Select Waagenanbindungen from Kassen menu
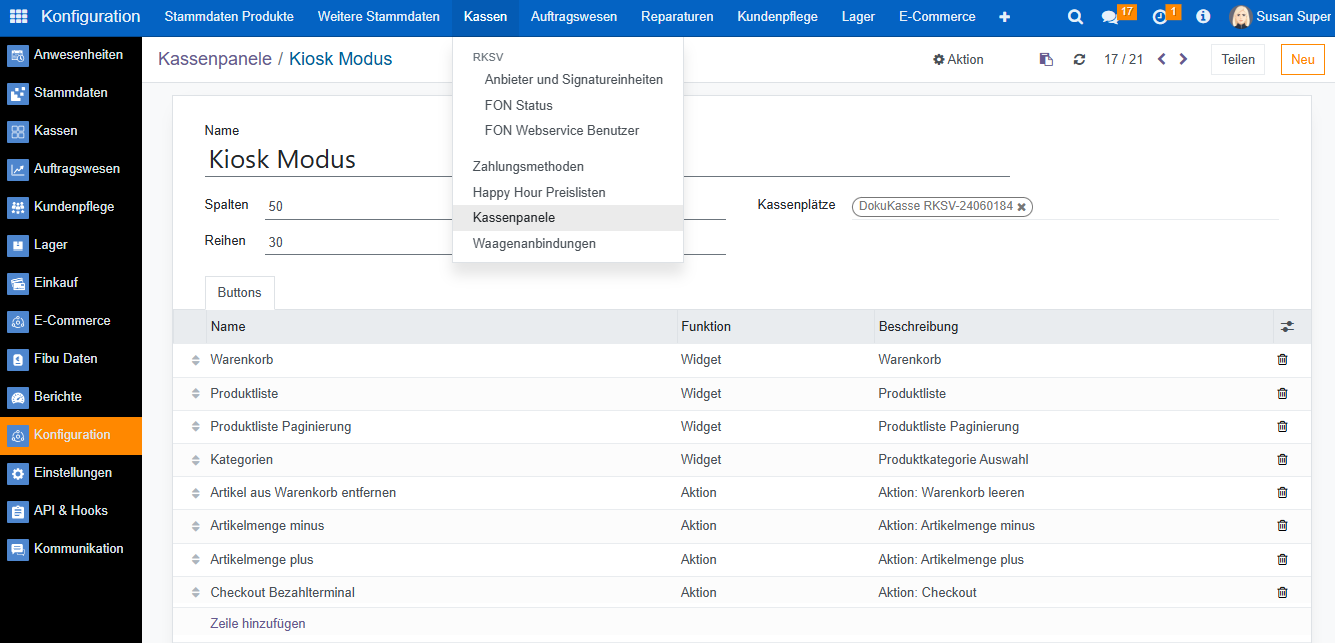Screen dimensions: 1335x643 tap(534, 244)
